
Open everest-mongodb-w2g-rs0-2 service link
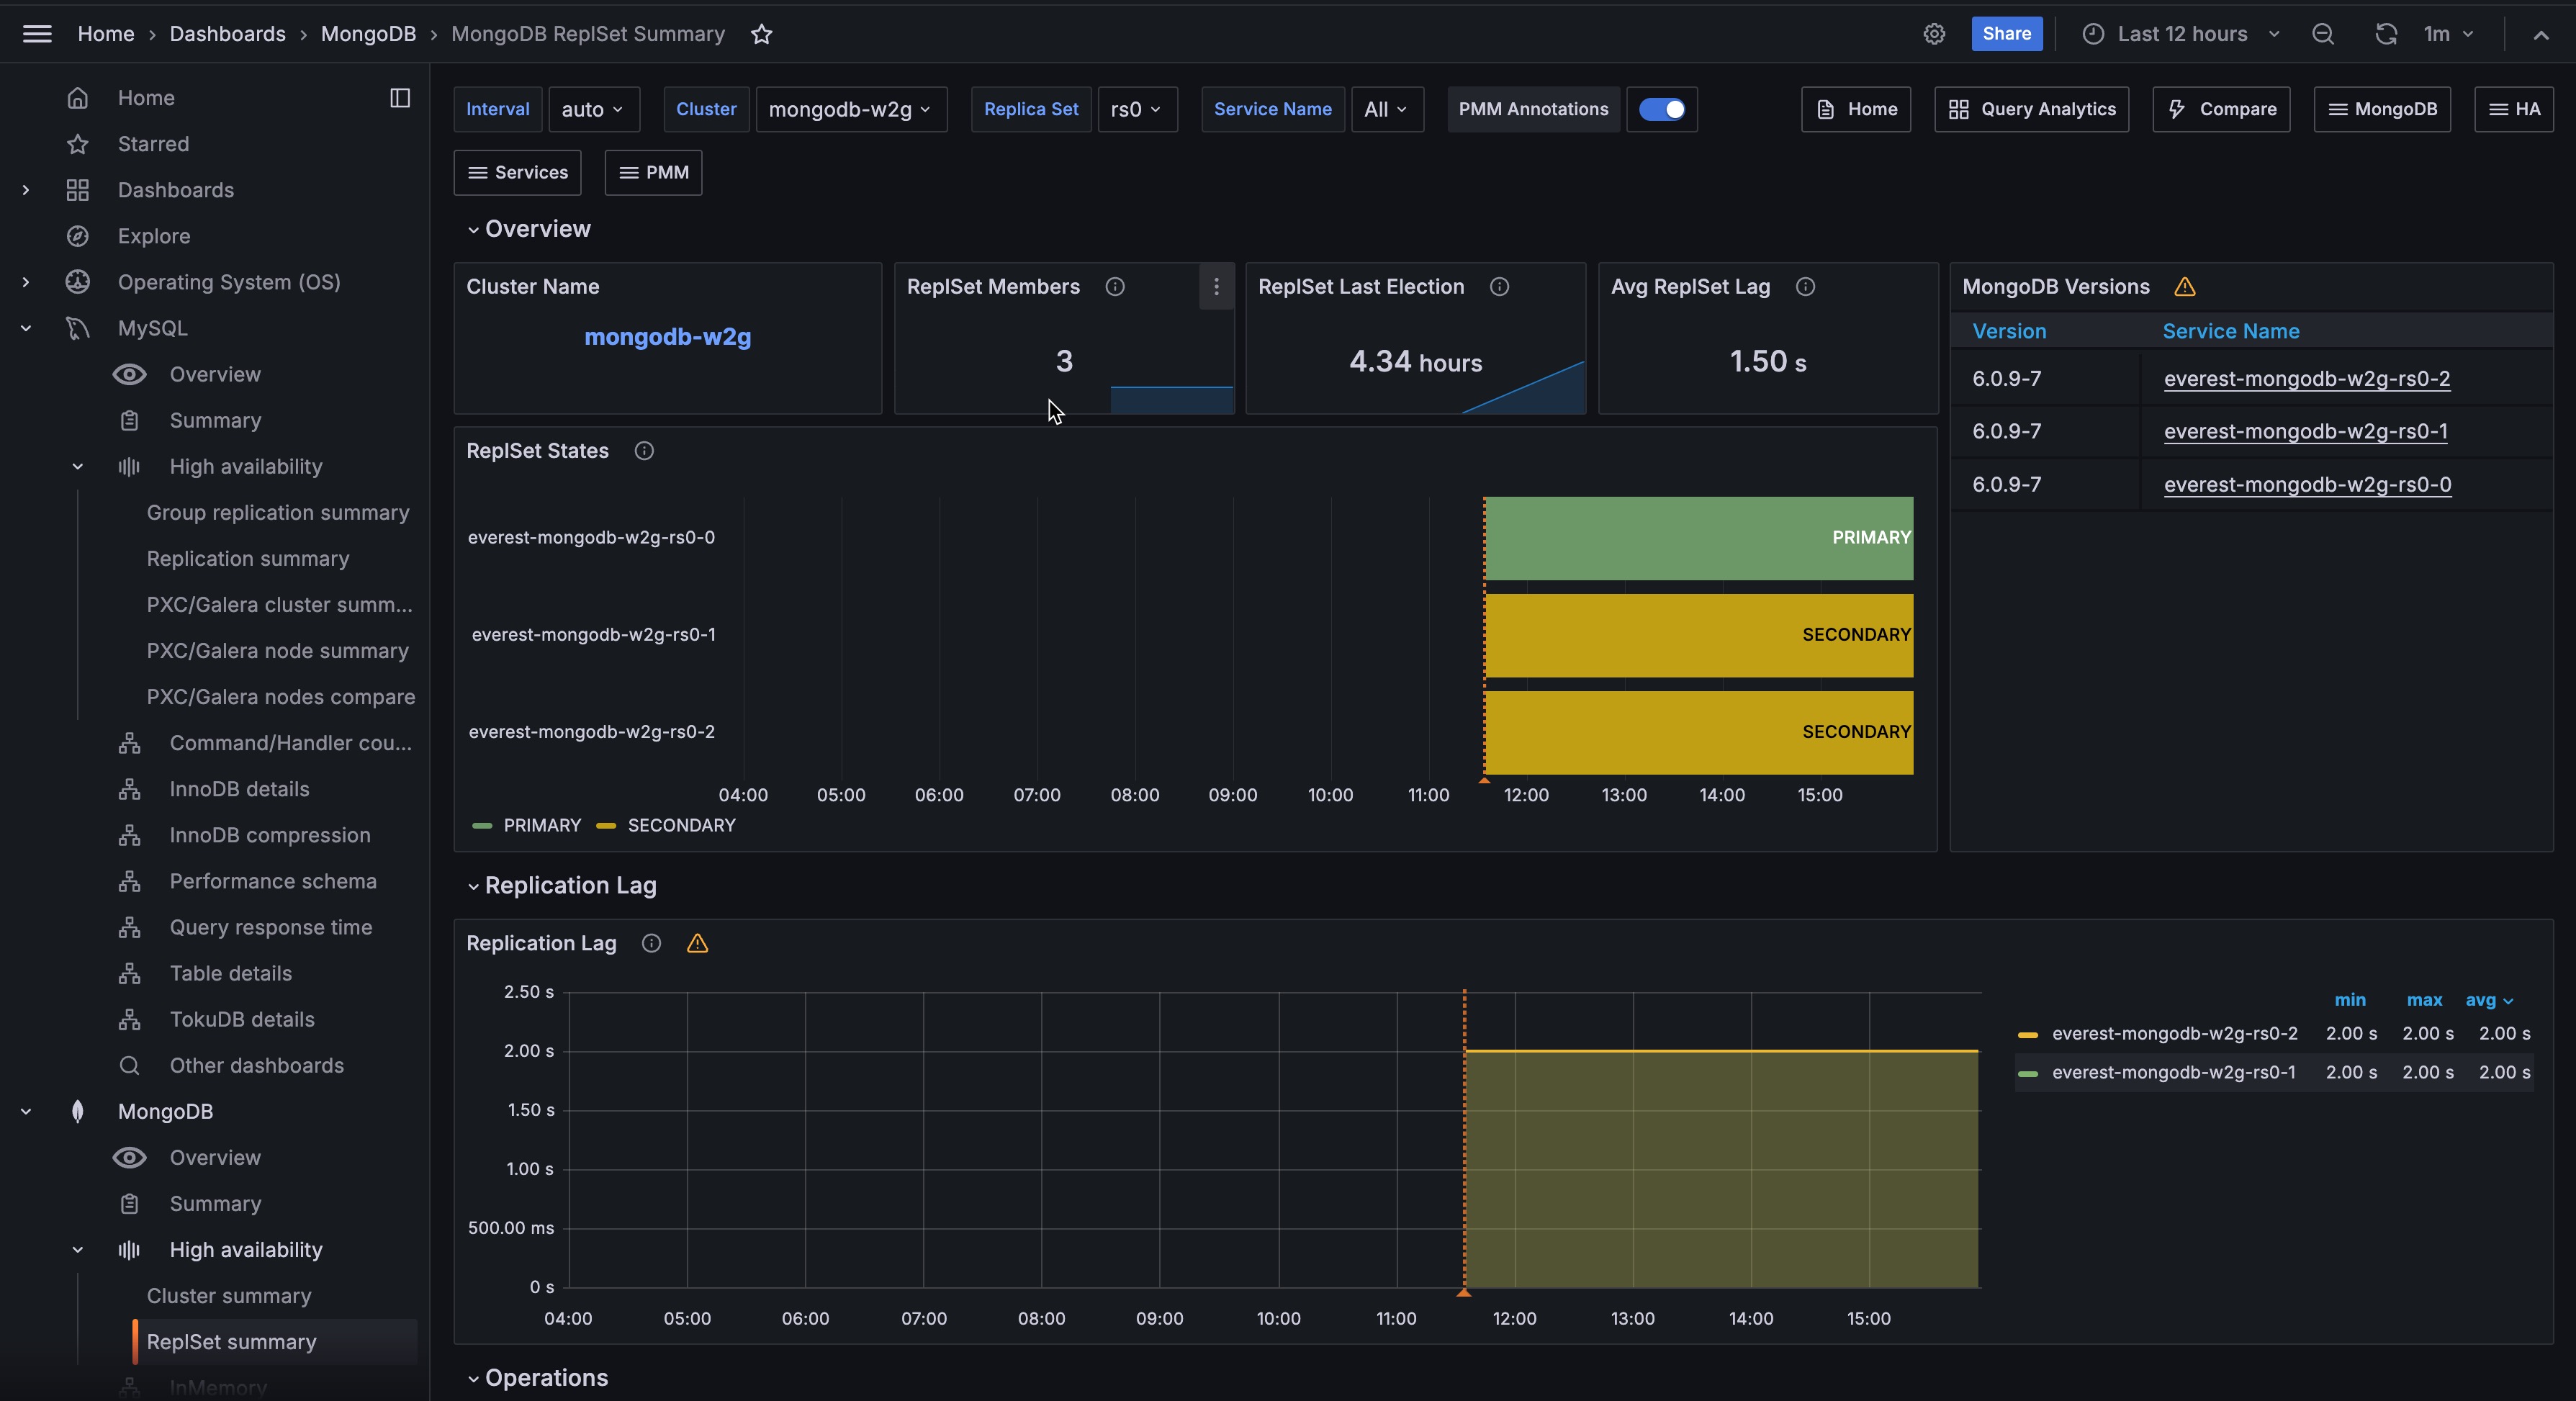point(2307,378)
